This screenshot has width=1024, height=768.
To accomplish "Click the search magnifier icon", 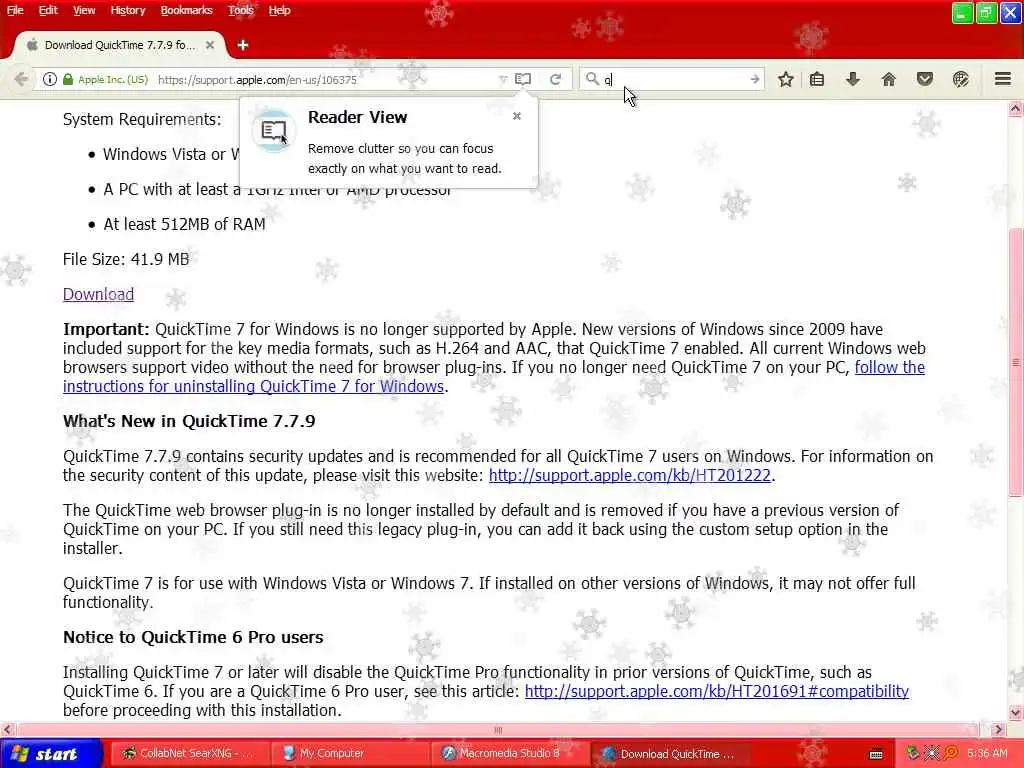I will click(592, 79).
